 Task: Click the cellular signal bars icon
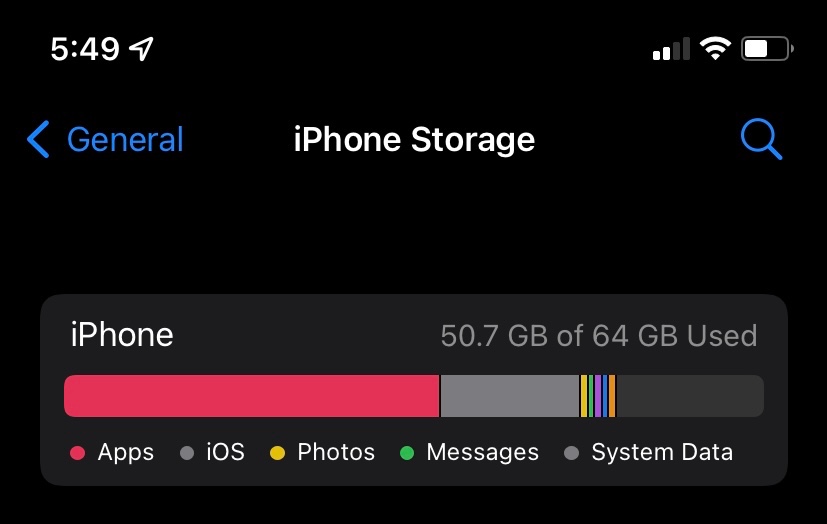click(x=670, y=49)
